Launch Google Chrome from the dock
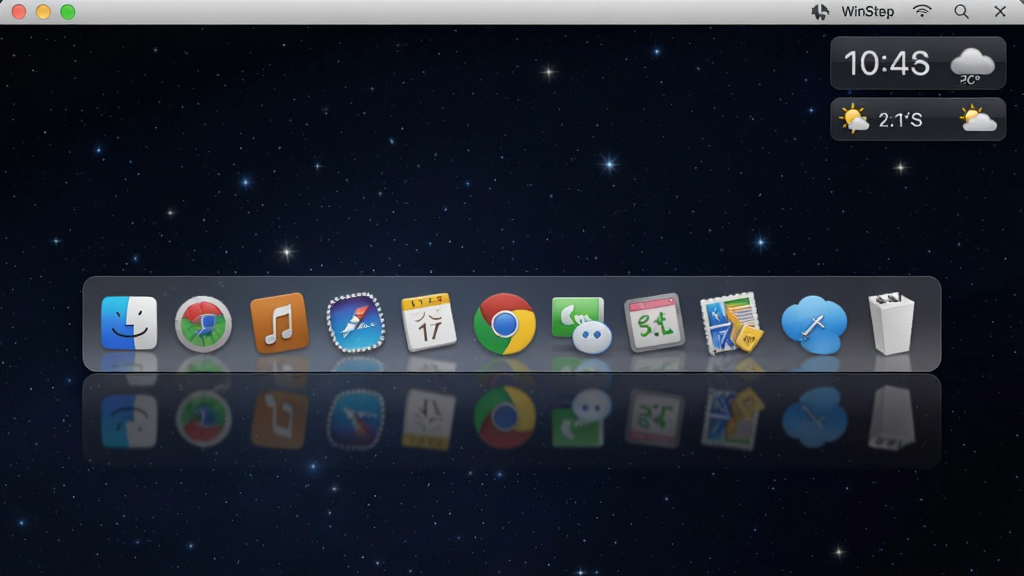The height and width of the screenshot is (576, 1024). click(504, 324)
